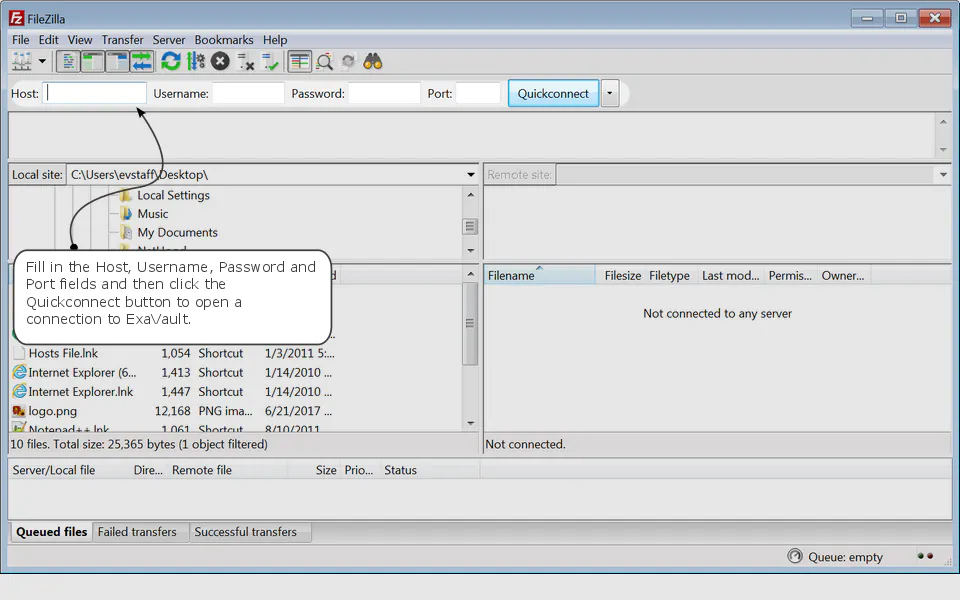The image size is (960, 600).
Task: Click into the Password field
Action: pyautogui.click(x=384, y=93)
